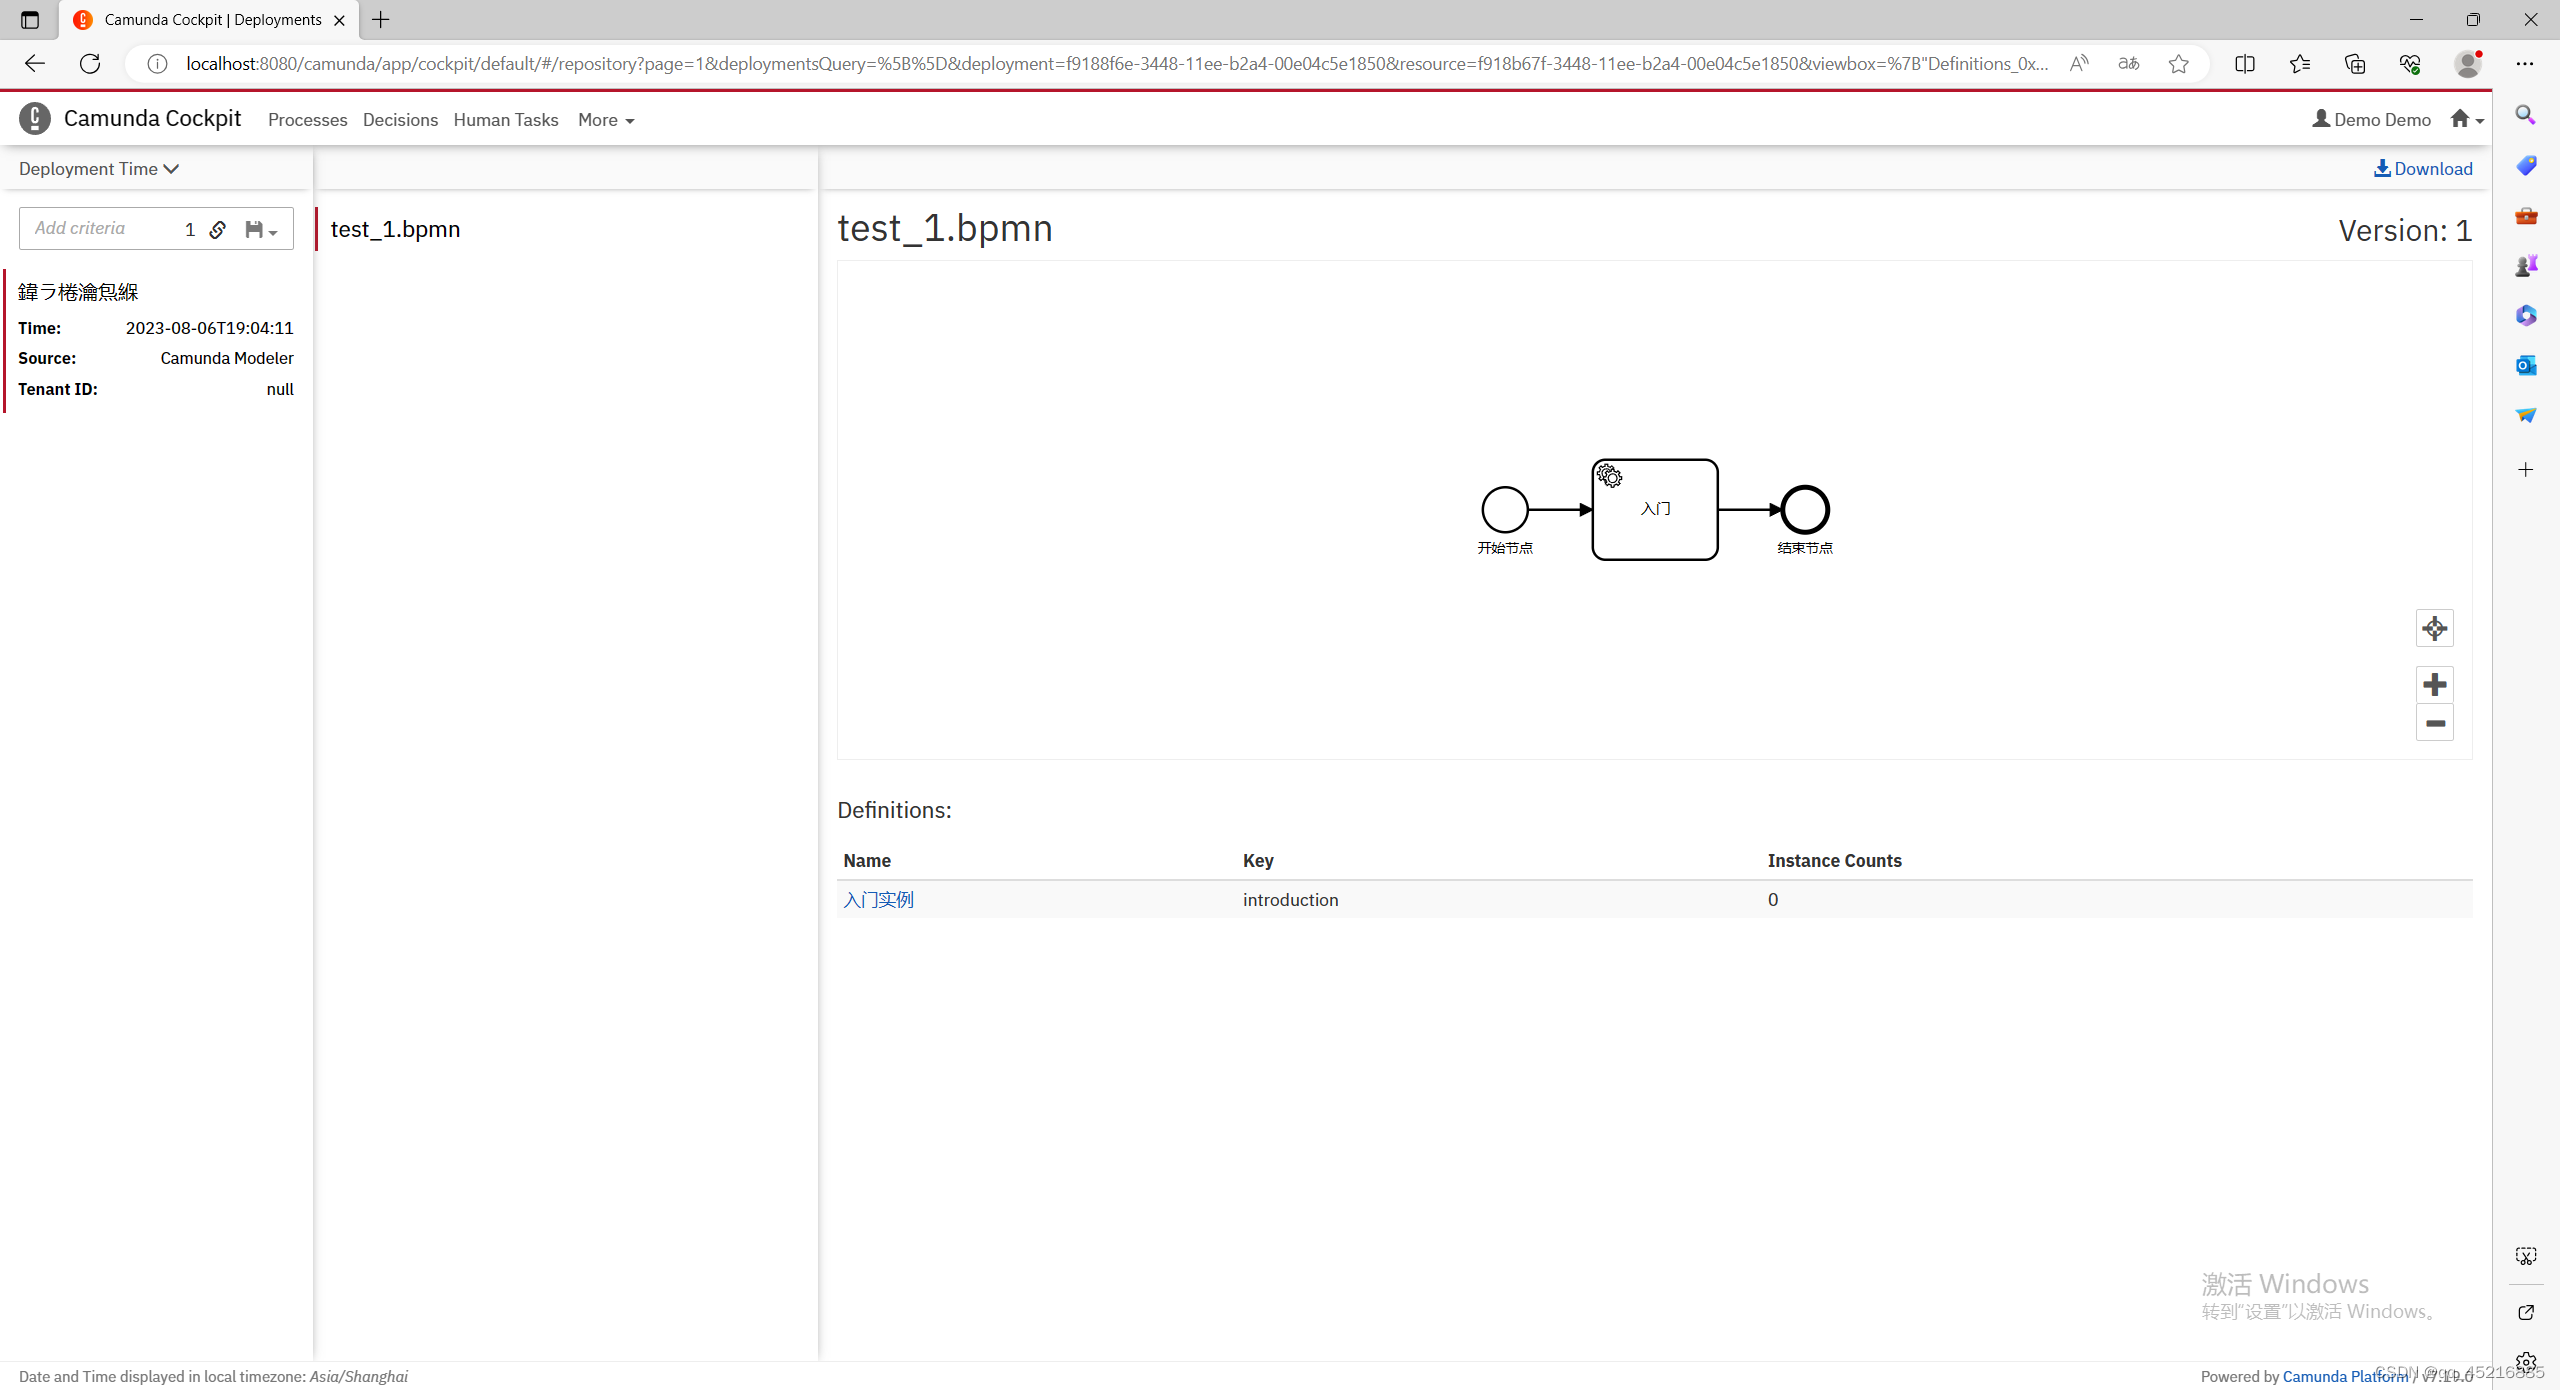Zoom out of the BPMN diagram
The image size is (2560, 1390).
(2434, 723)
